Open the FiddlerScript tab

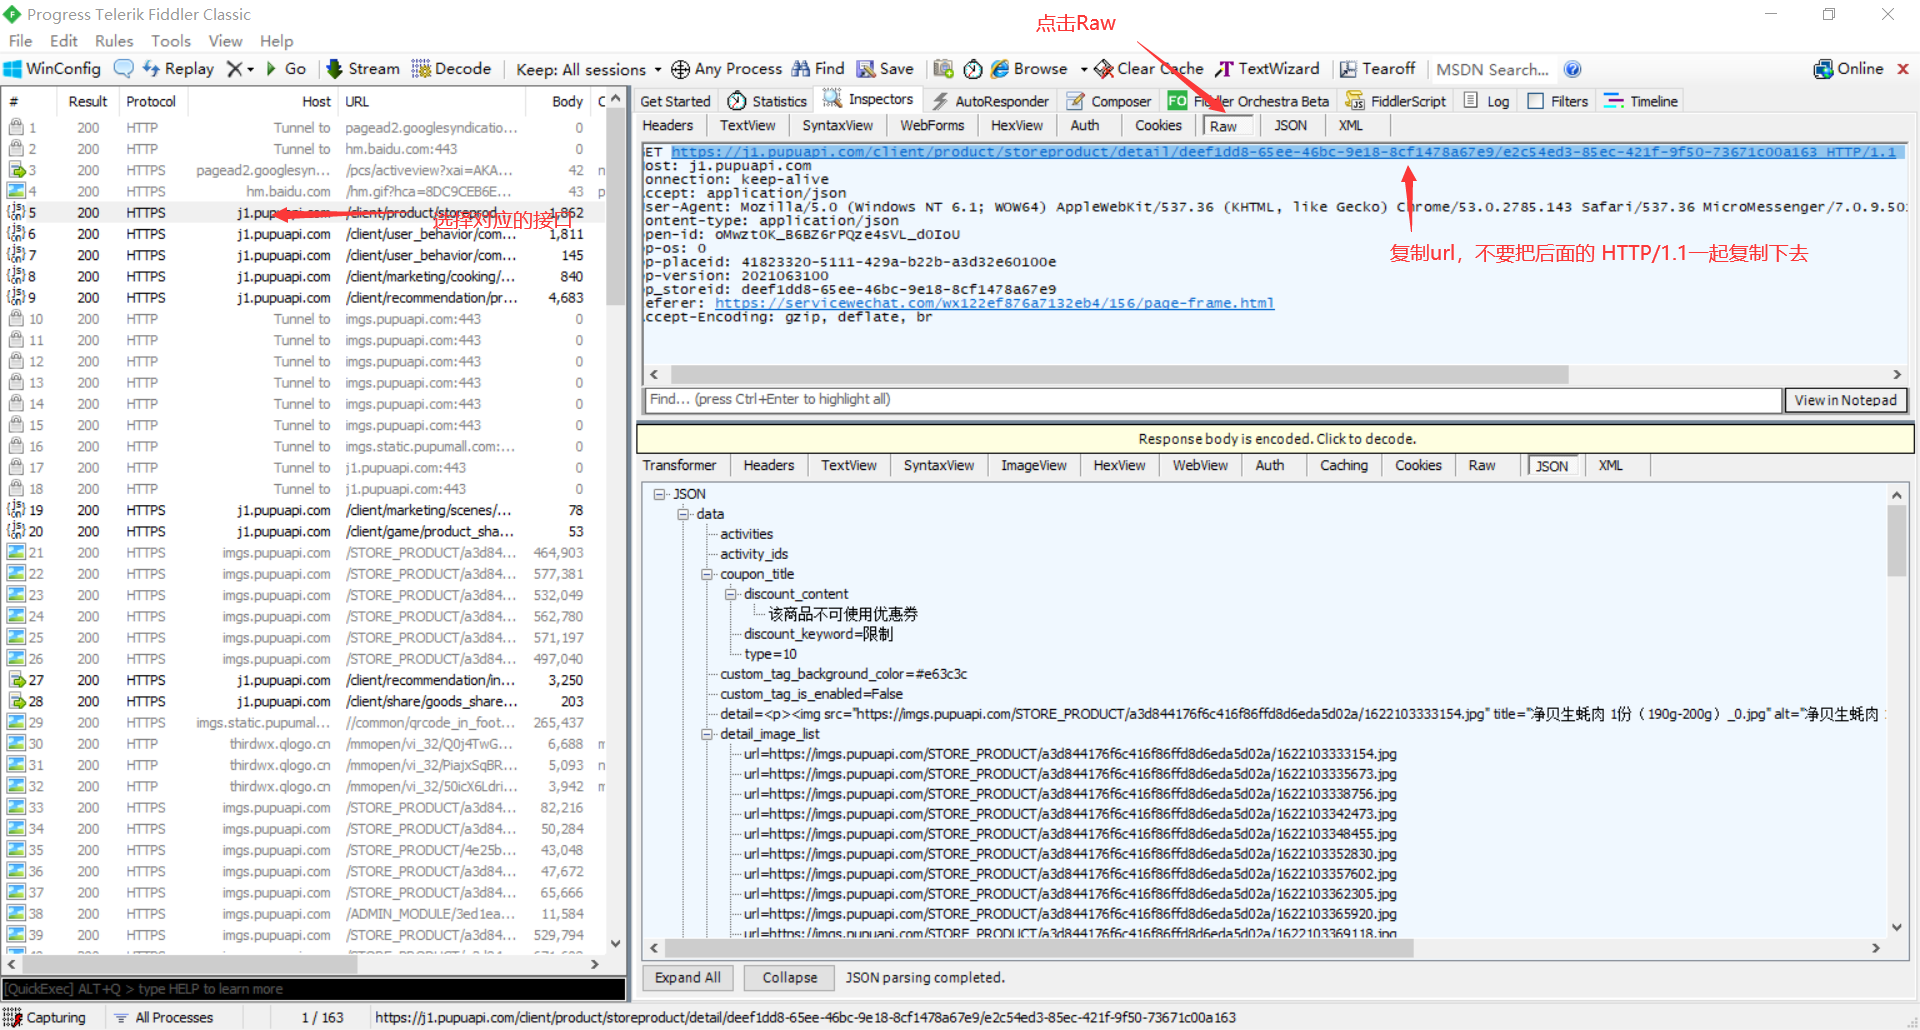click(x=1396, y=101)
